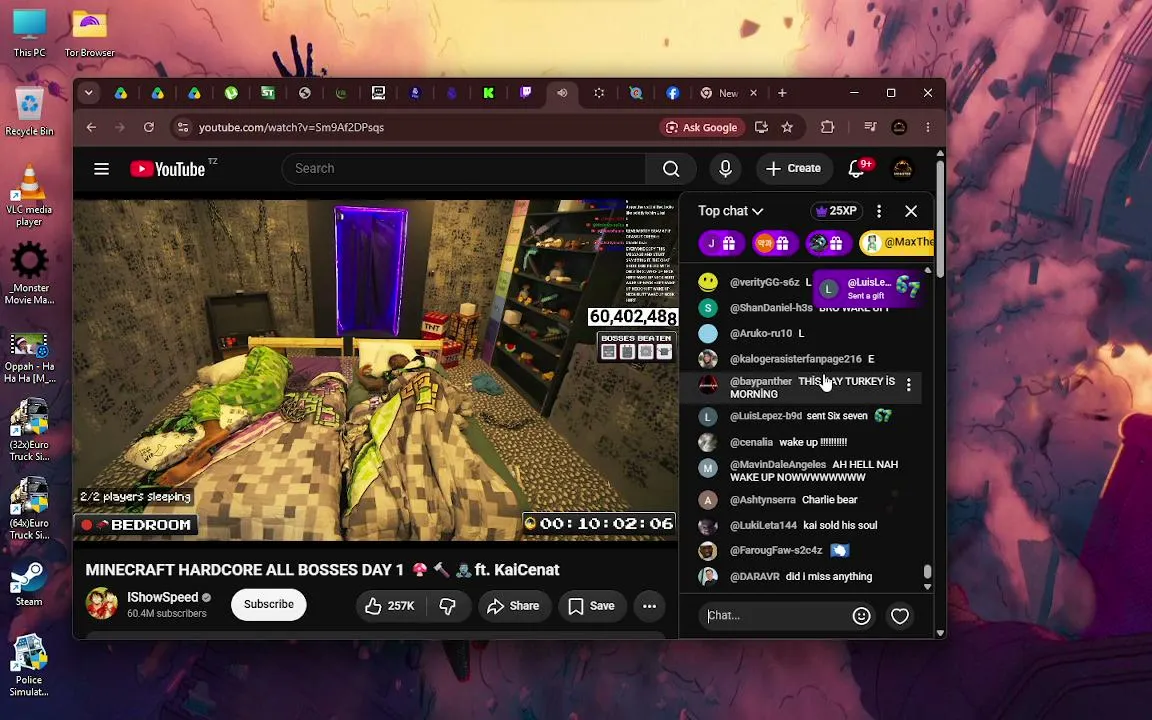Like the video showing 257K likes

click(x=390, y=606)
